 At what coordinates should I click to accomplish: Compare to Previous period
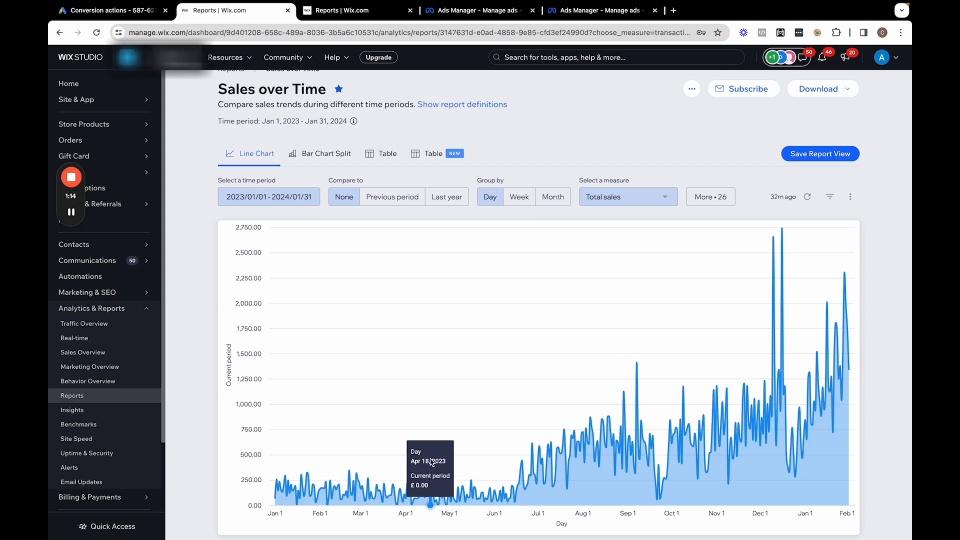click(392, 197)
